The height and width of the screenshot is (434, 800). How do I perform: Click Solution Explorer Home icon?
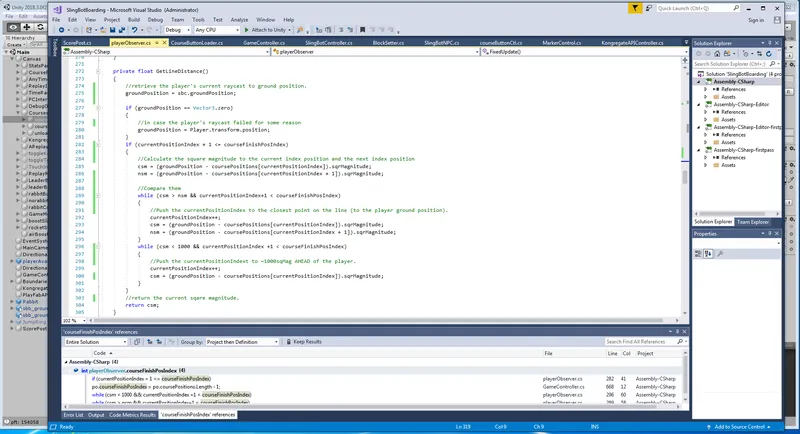pyautogui.click(x=717, y=54)
